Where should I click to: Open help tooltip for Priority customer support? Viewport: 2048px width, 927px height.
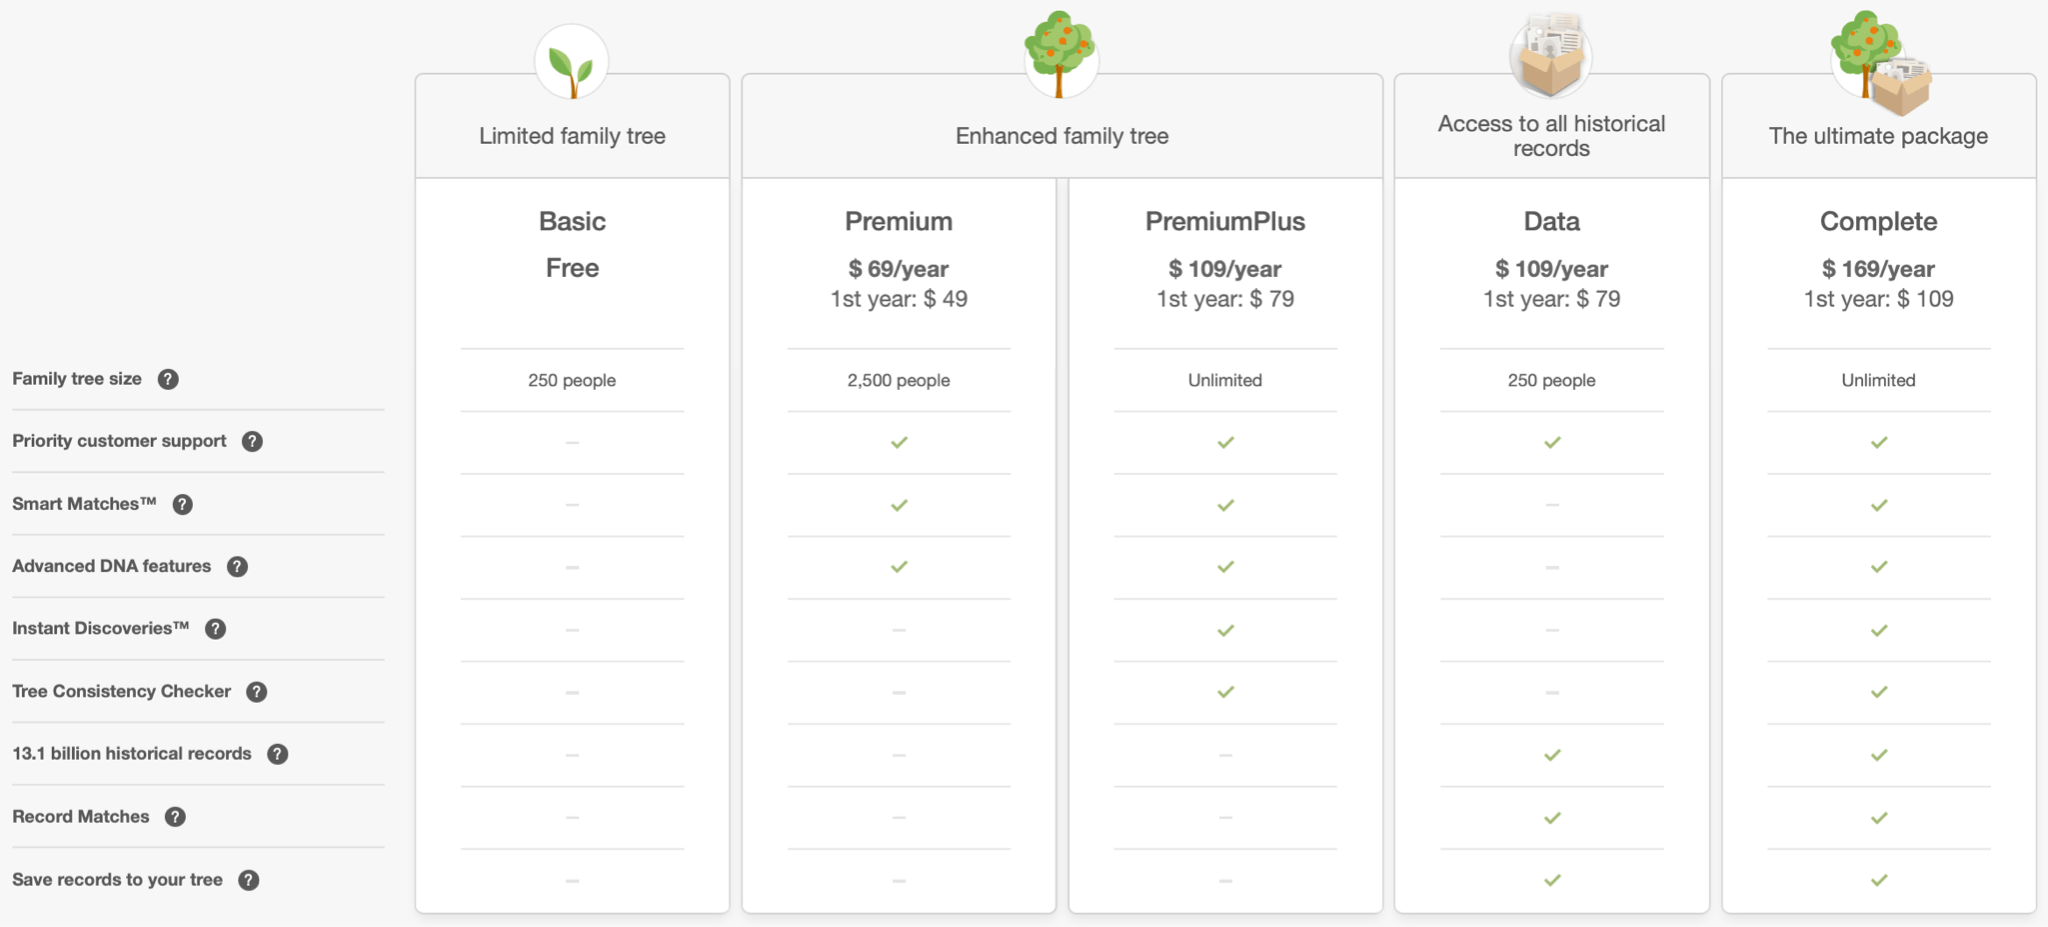tap(252, 441)
